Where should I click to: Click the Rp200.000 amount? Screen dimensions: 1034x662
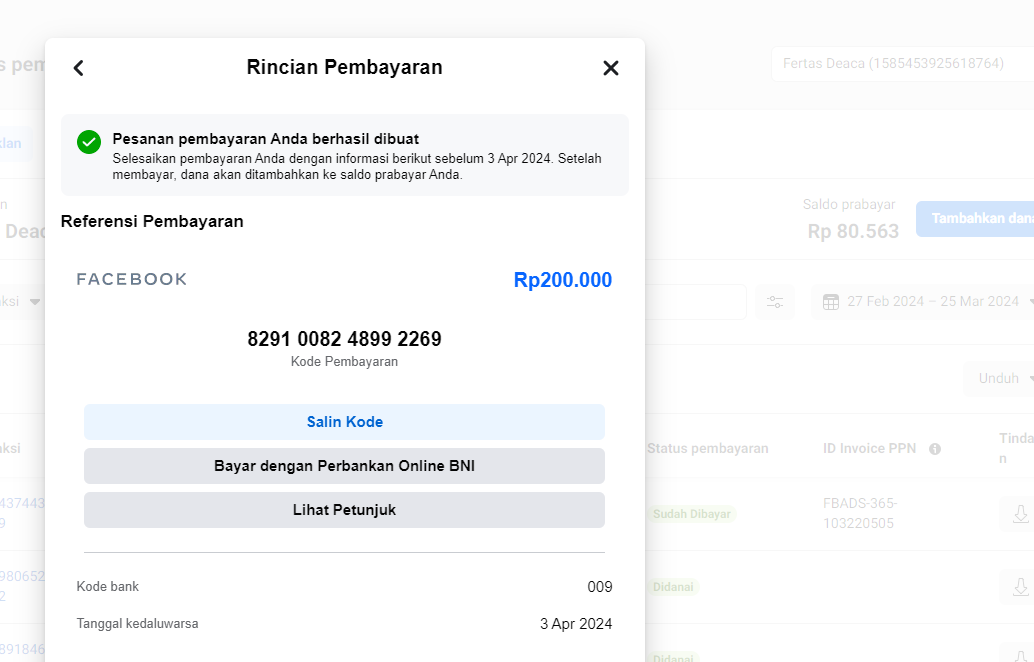563,280
